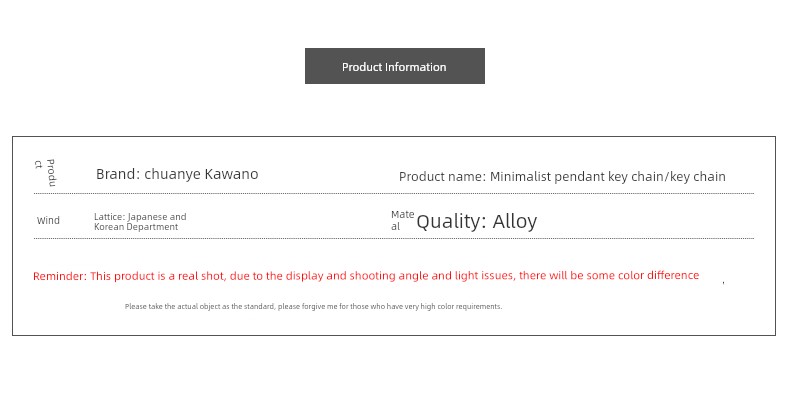Click the 'Quality:' large label
Viewport: 790px width, 403px height.
tap(451, 221)
